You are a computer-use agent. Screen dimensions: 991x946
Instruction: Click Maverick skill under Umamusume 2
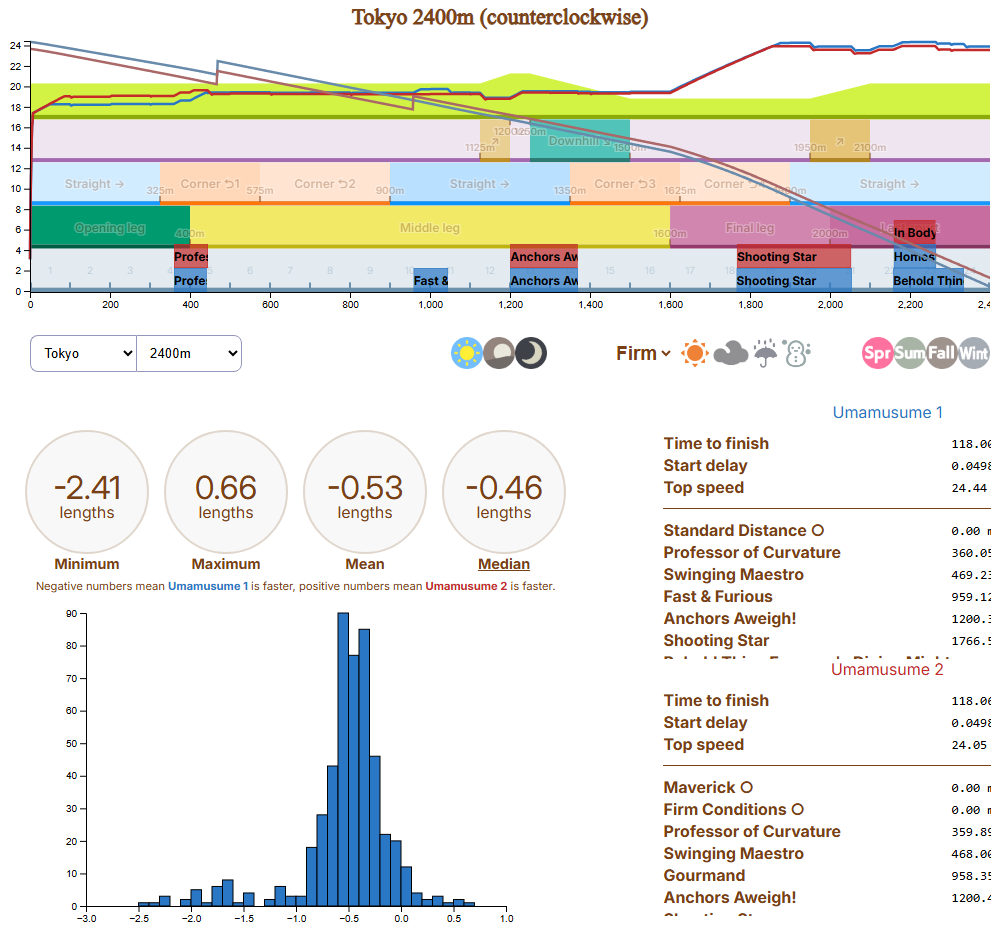(708, 787)
